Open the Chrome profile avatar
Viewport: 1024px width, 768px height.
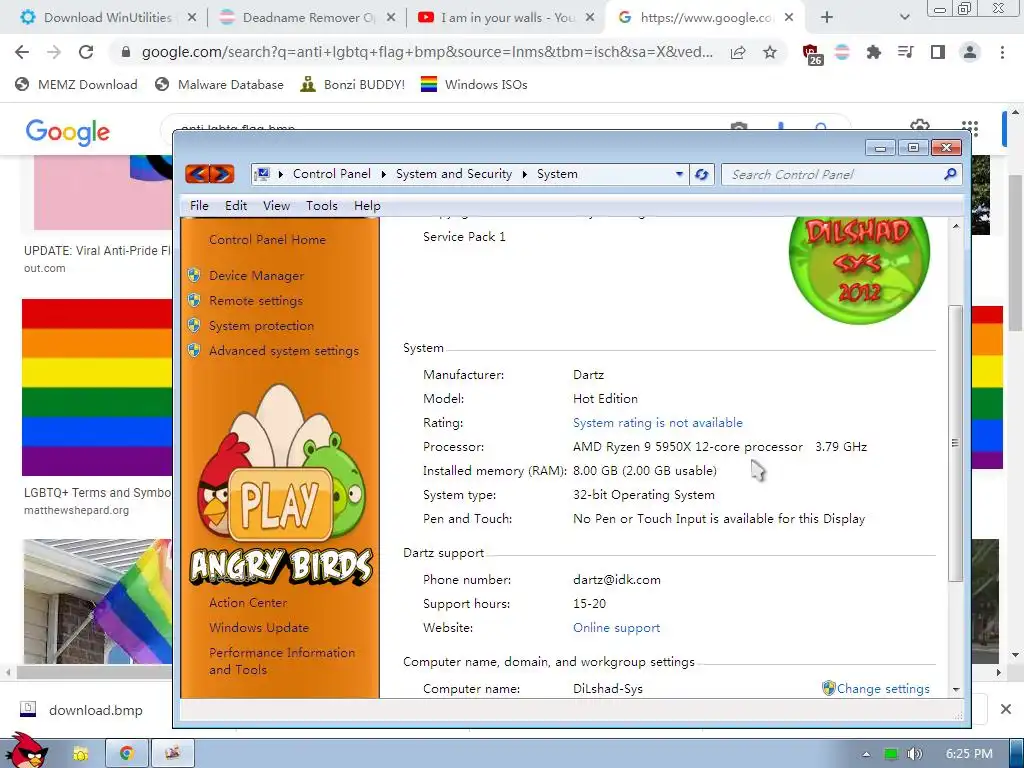point(970,52)
